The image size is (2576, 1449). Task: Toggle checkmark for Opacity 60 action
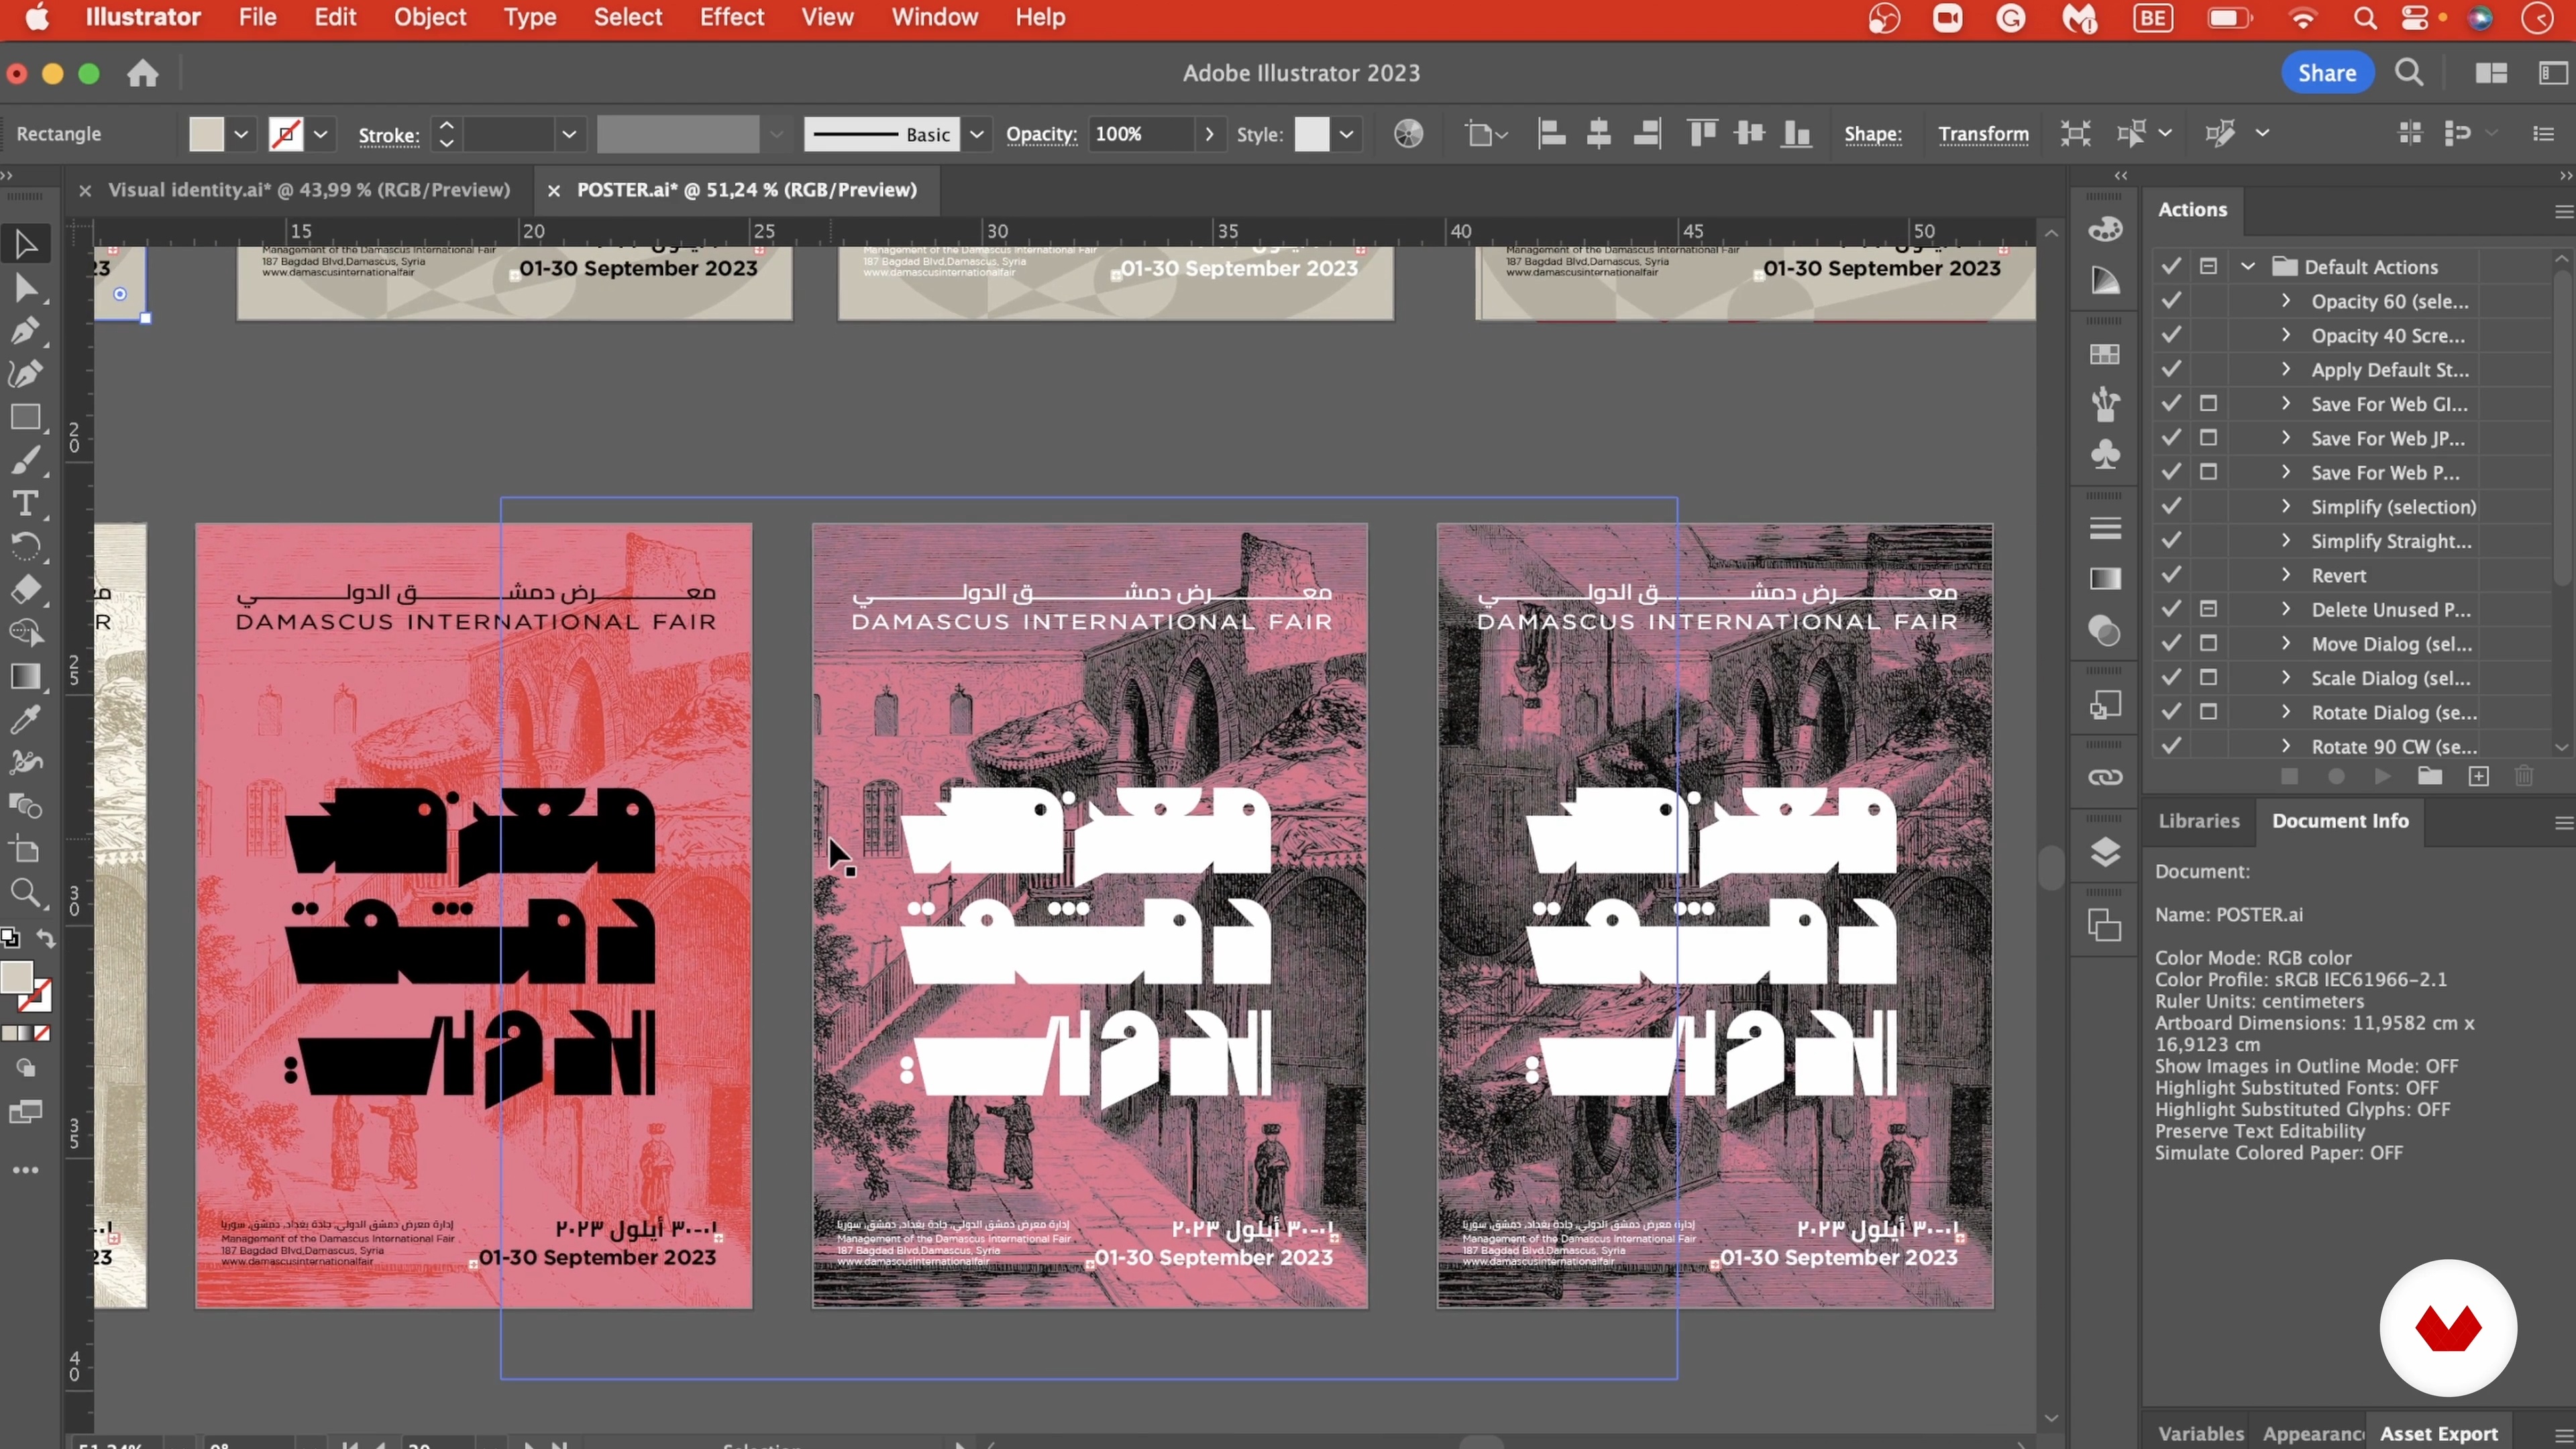tap(2171, 301)
